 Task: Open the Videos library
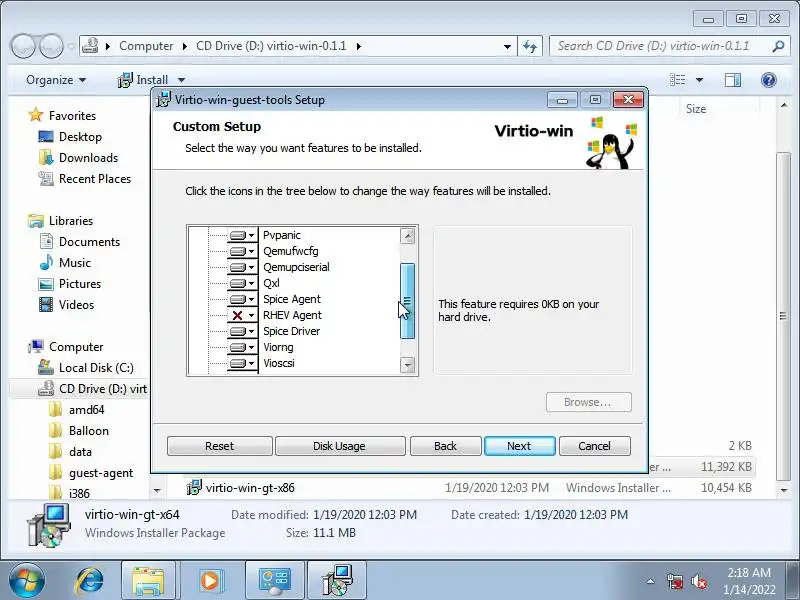[x=76, y=305]
